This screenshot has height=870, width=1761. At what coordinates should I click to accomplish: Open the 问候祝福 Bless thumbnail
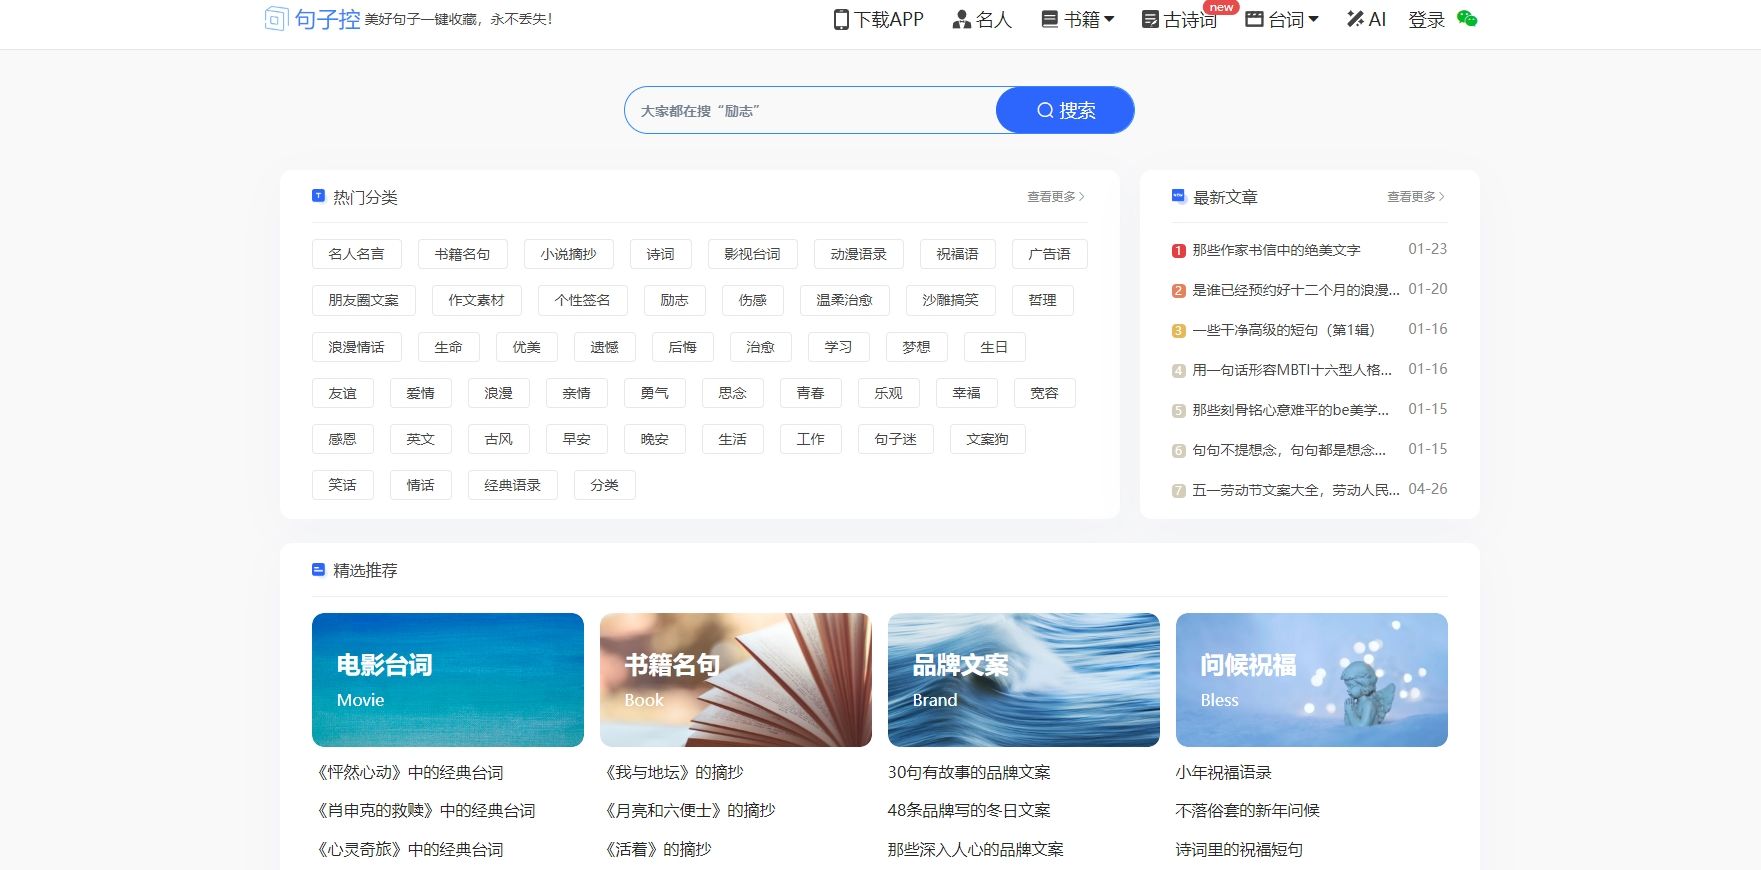[1312, 680]
